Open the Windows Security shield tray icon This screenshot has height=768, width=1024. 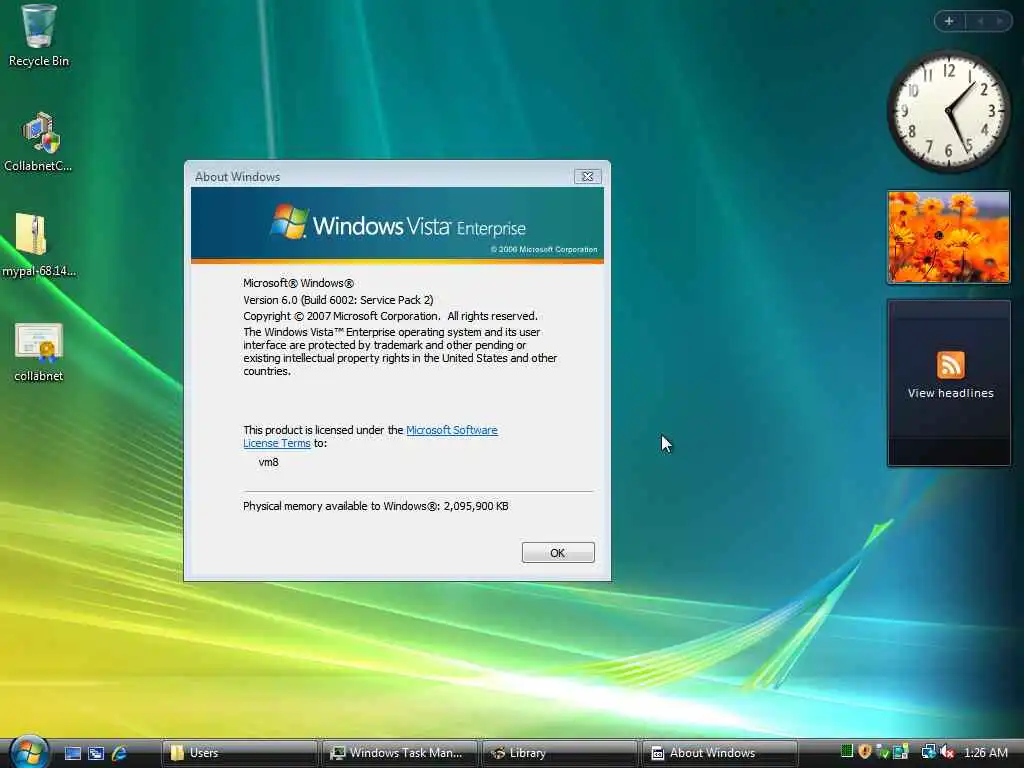865,752
